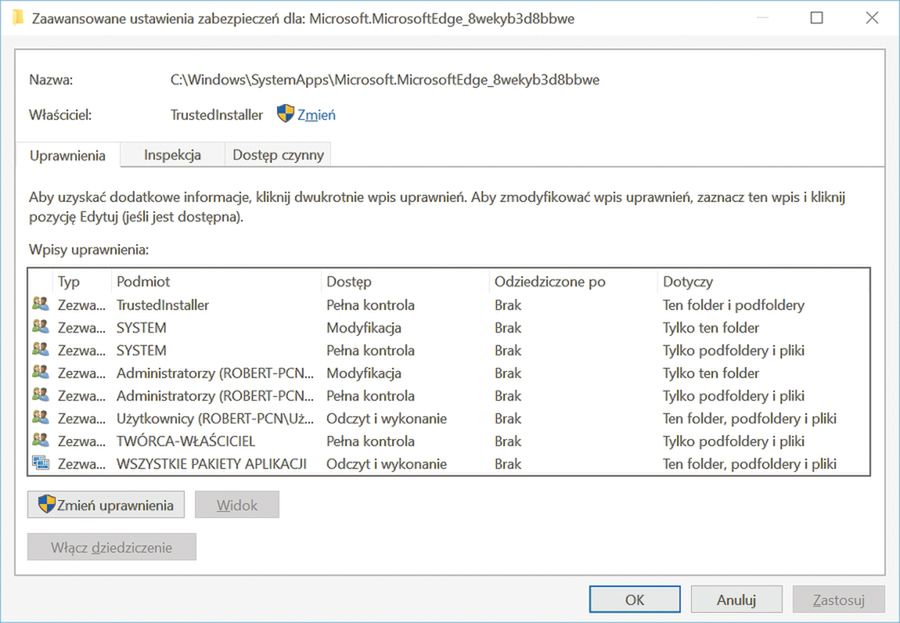900x623 pixels.
Task: Sort by Odziedziczone po column header
Action: point(573,281)
